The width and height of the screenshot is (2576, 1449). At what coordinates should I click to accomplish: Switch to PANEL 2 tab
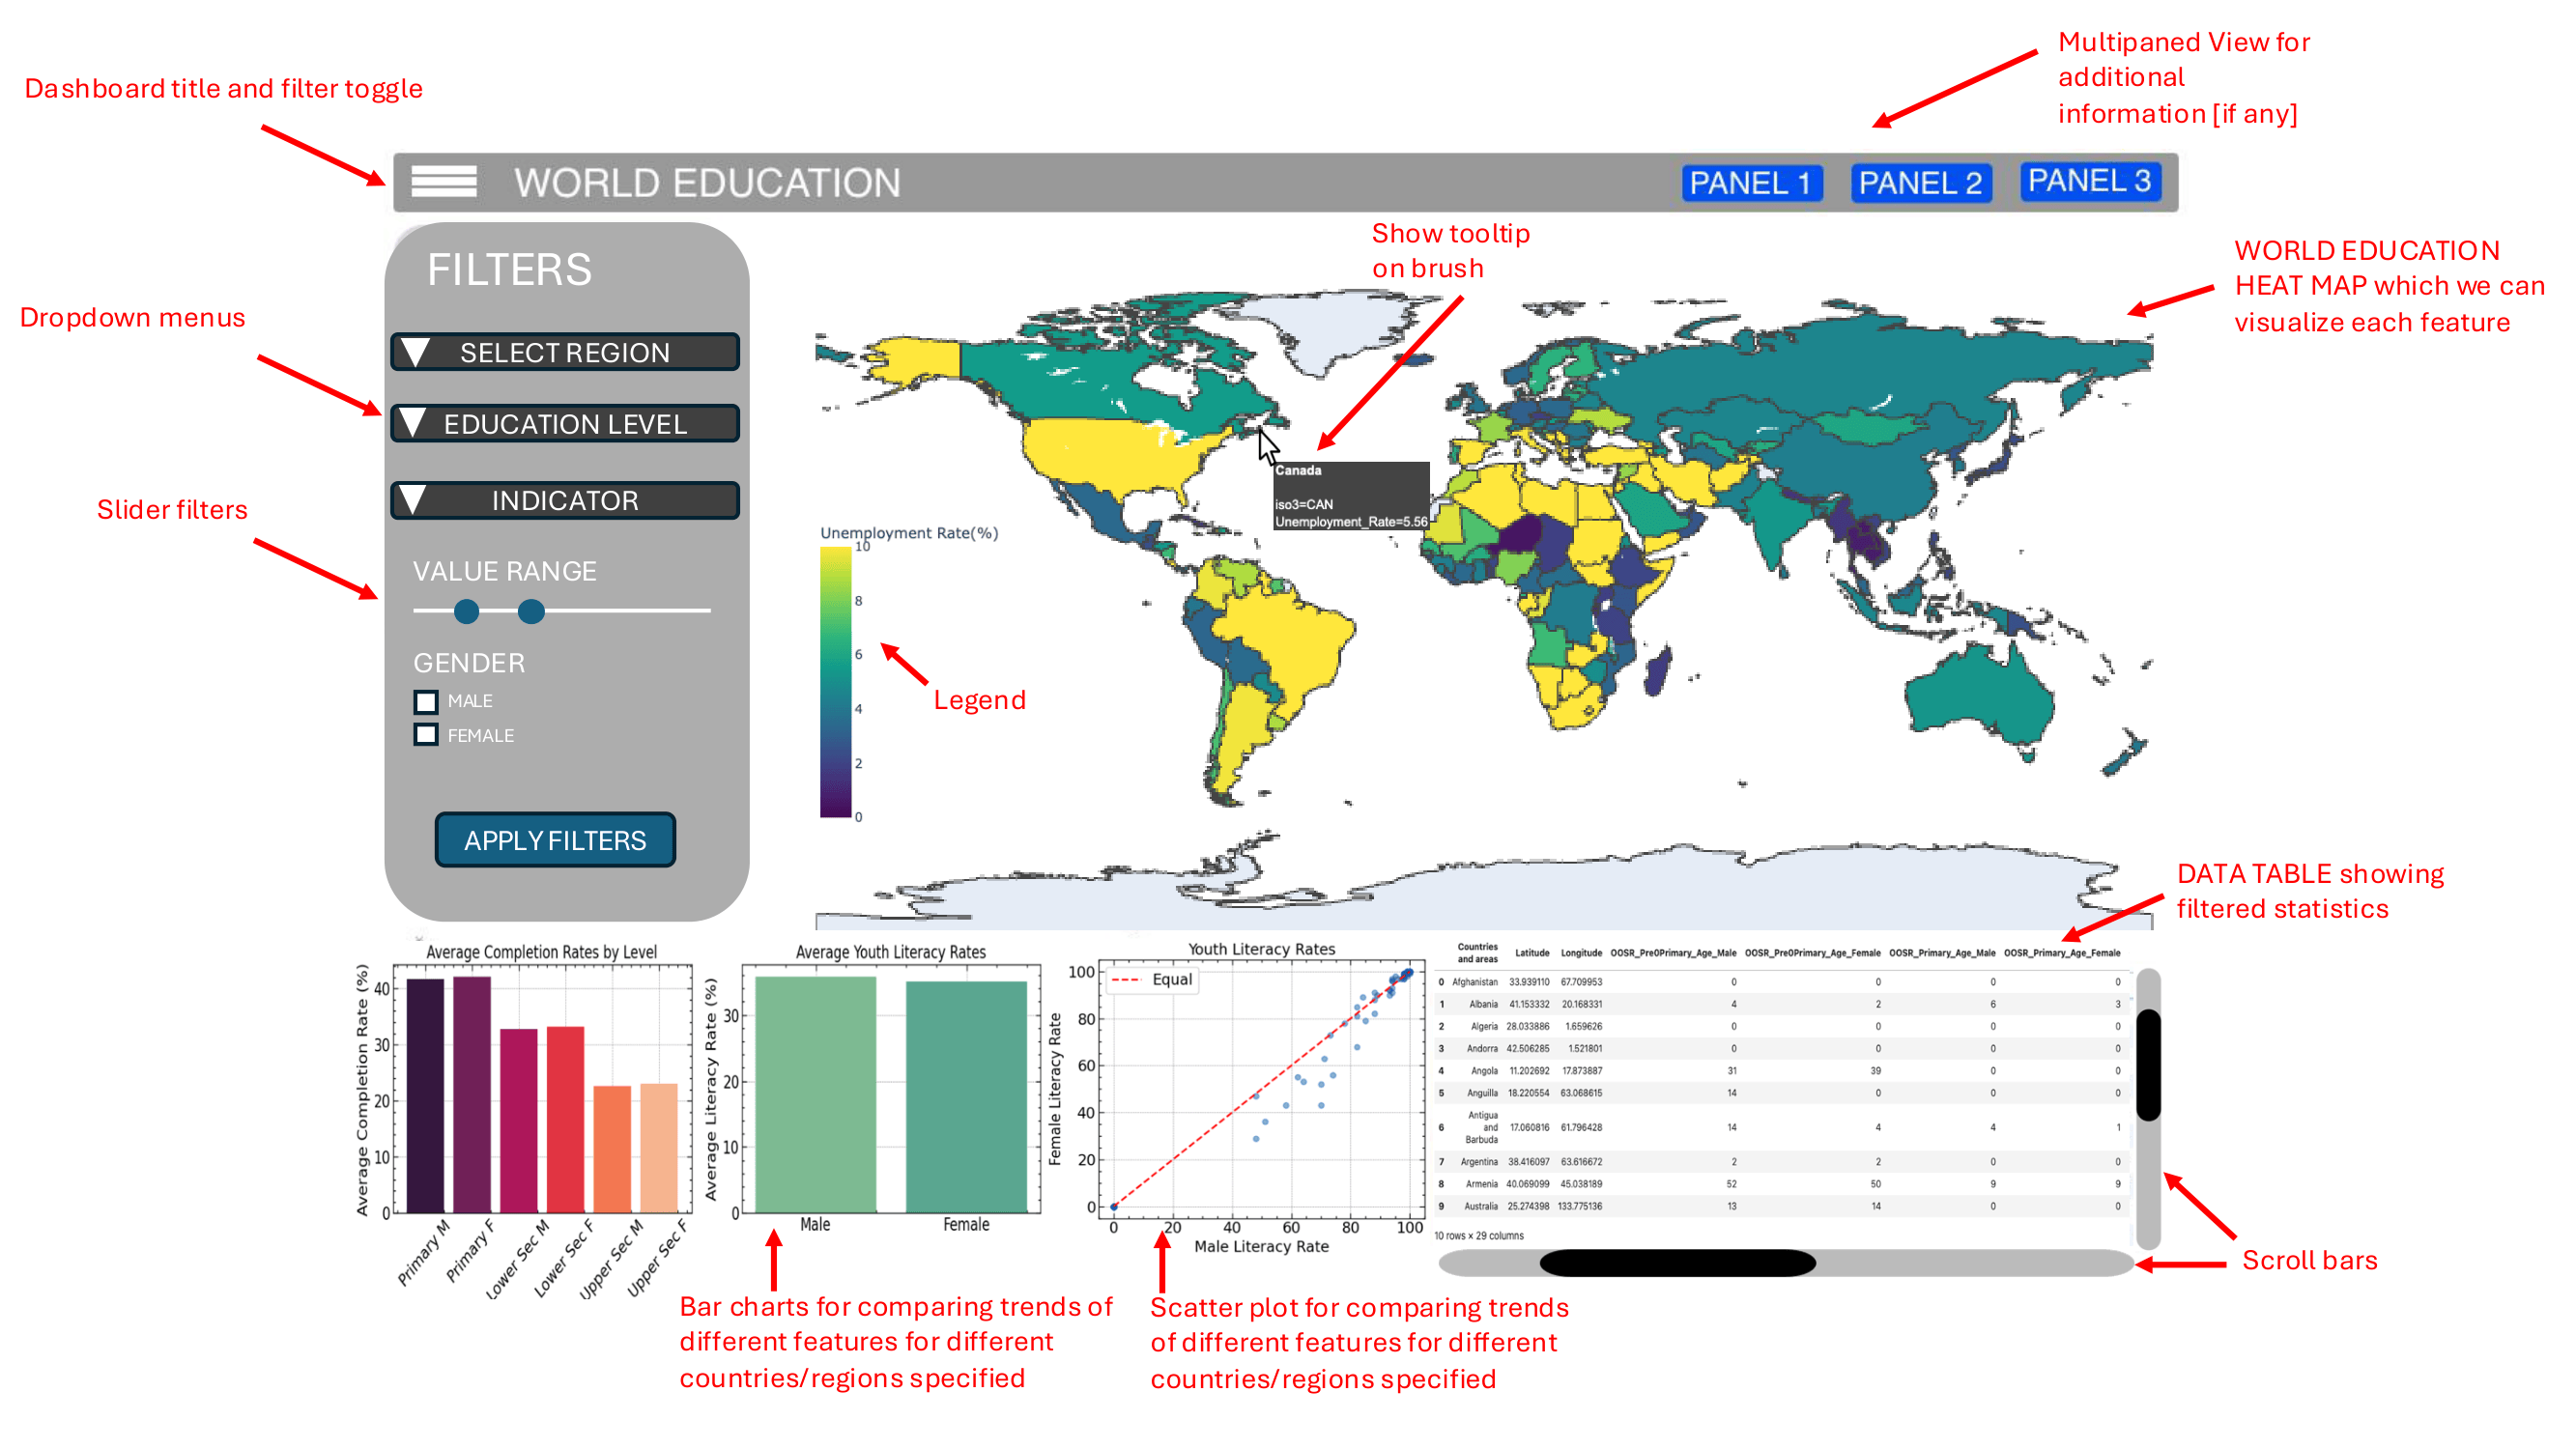point(1920,183)
